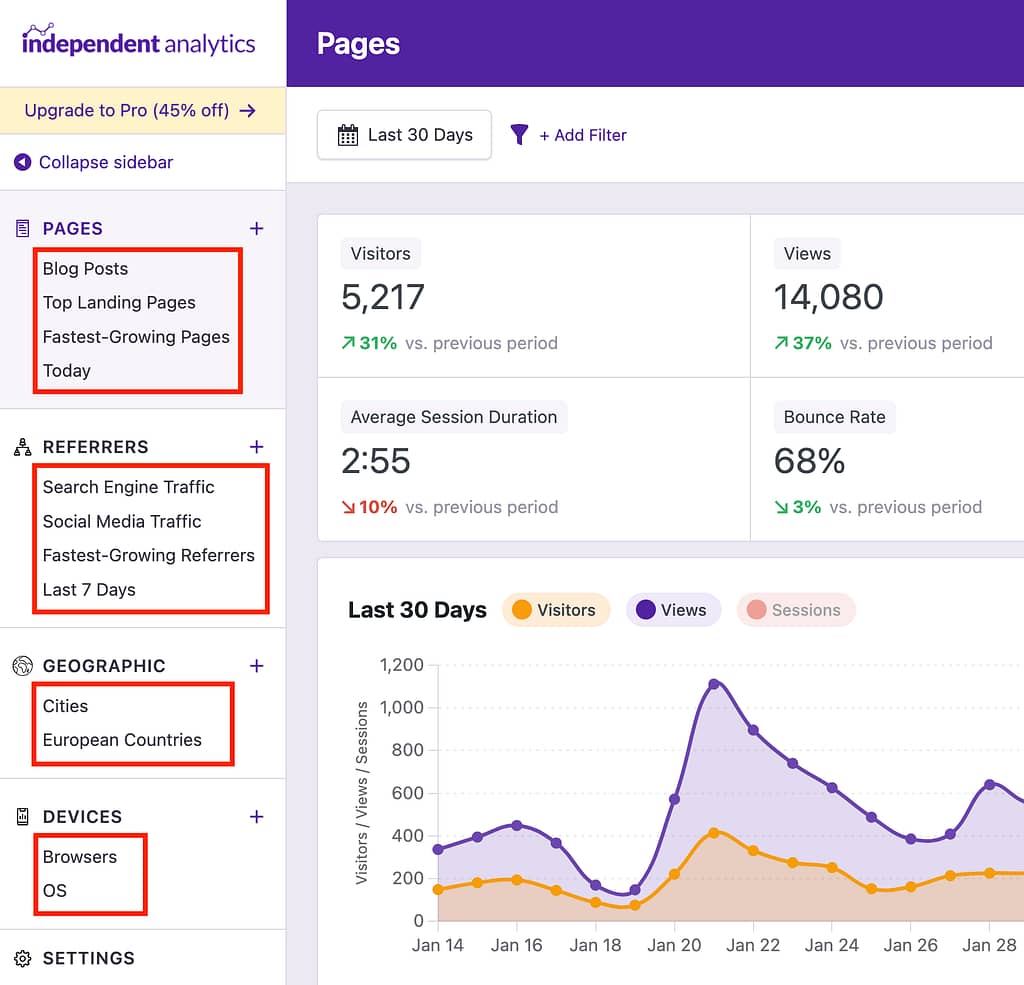Click the Views peak data point on chart
Screen dimensions: 1024x985
714,684
